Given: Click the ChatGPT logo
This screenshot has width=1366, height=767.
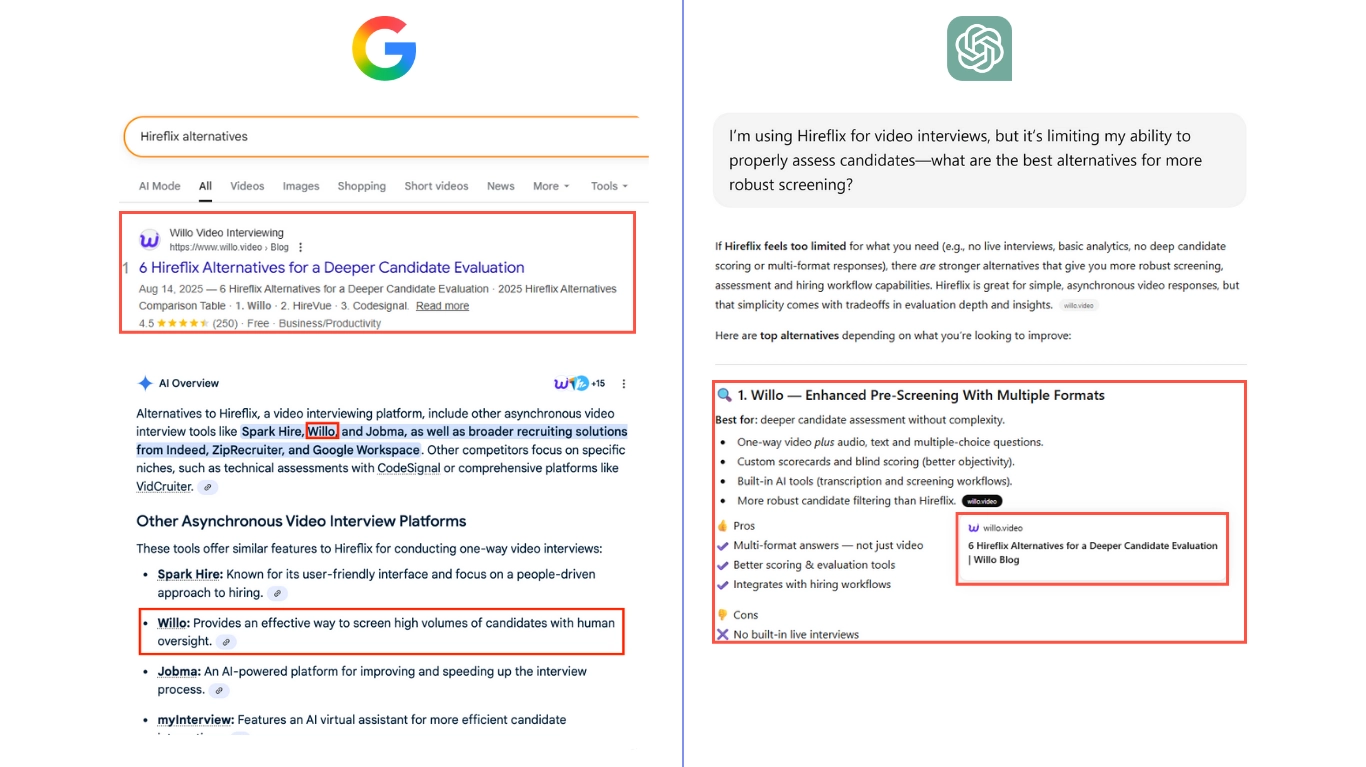Looking at the screenshot, I should click(979, 48).
